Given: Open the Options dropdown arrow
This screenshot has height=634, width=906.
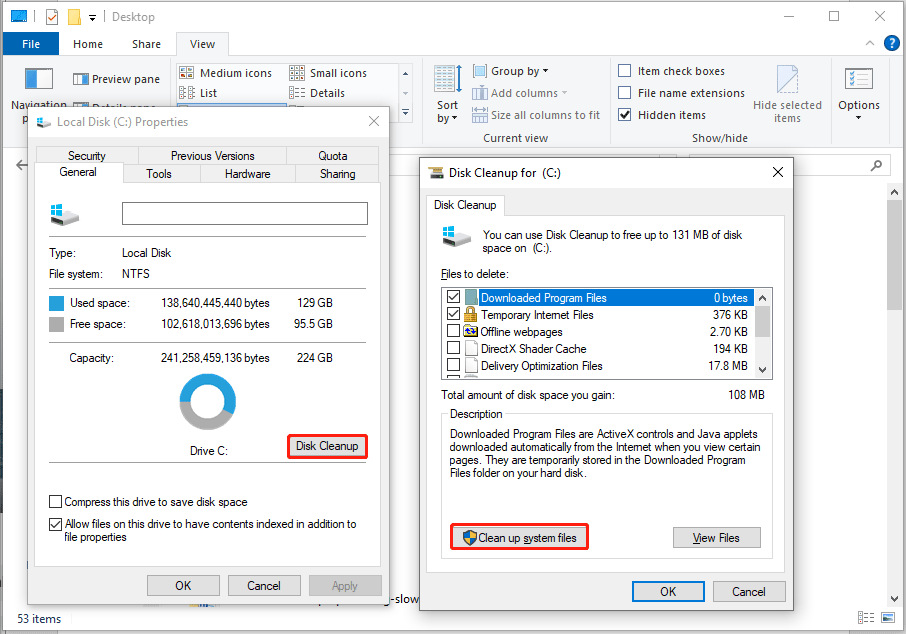Looking at the screenshot, I should tap(859, 118).
